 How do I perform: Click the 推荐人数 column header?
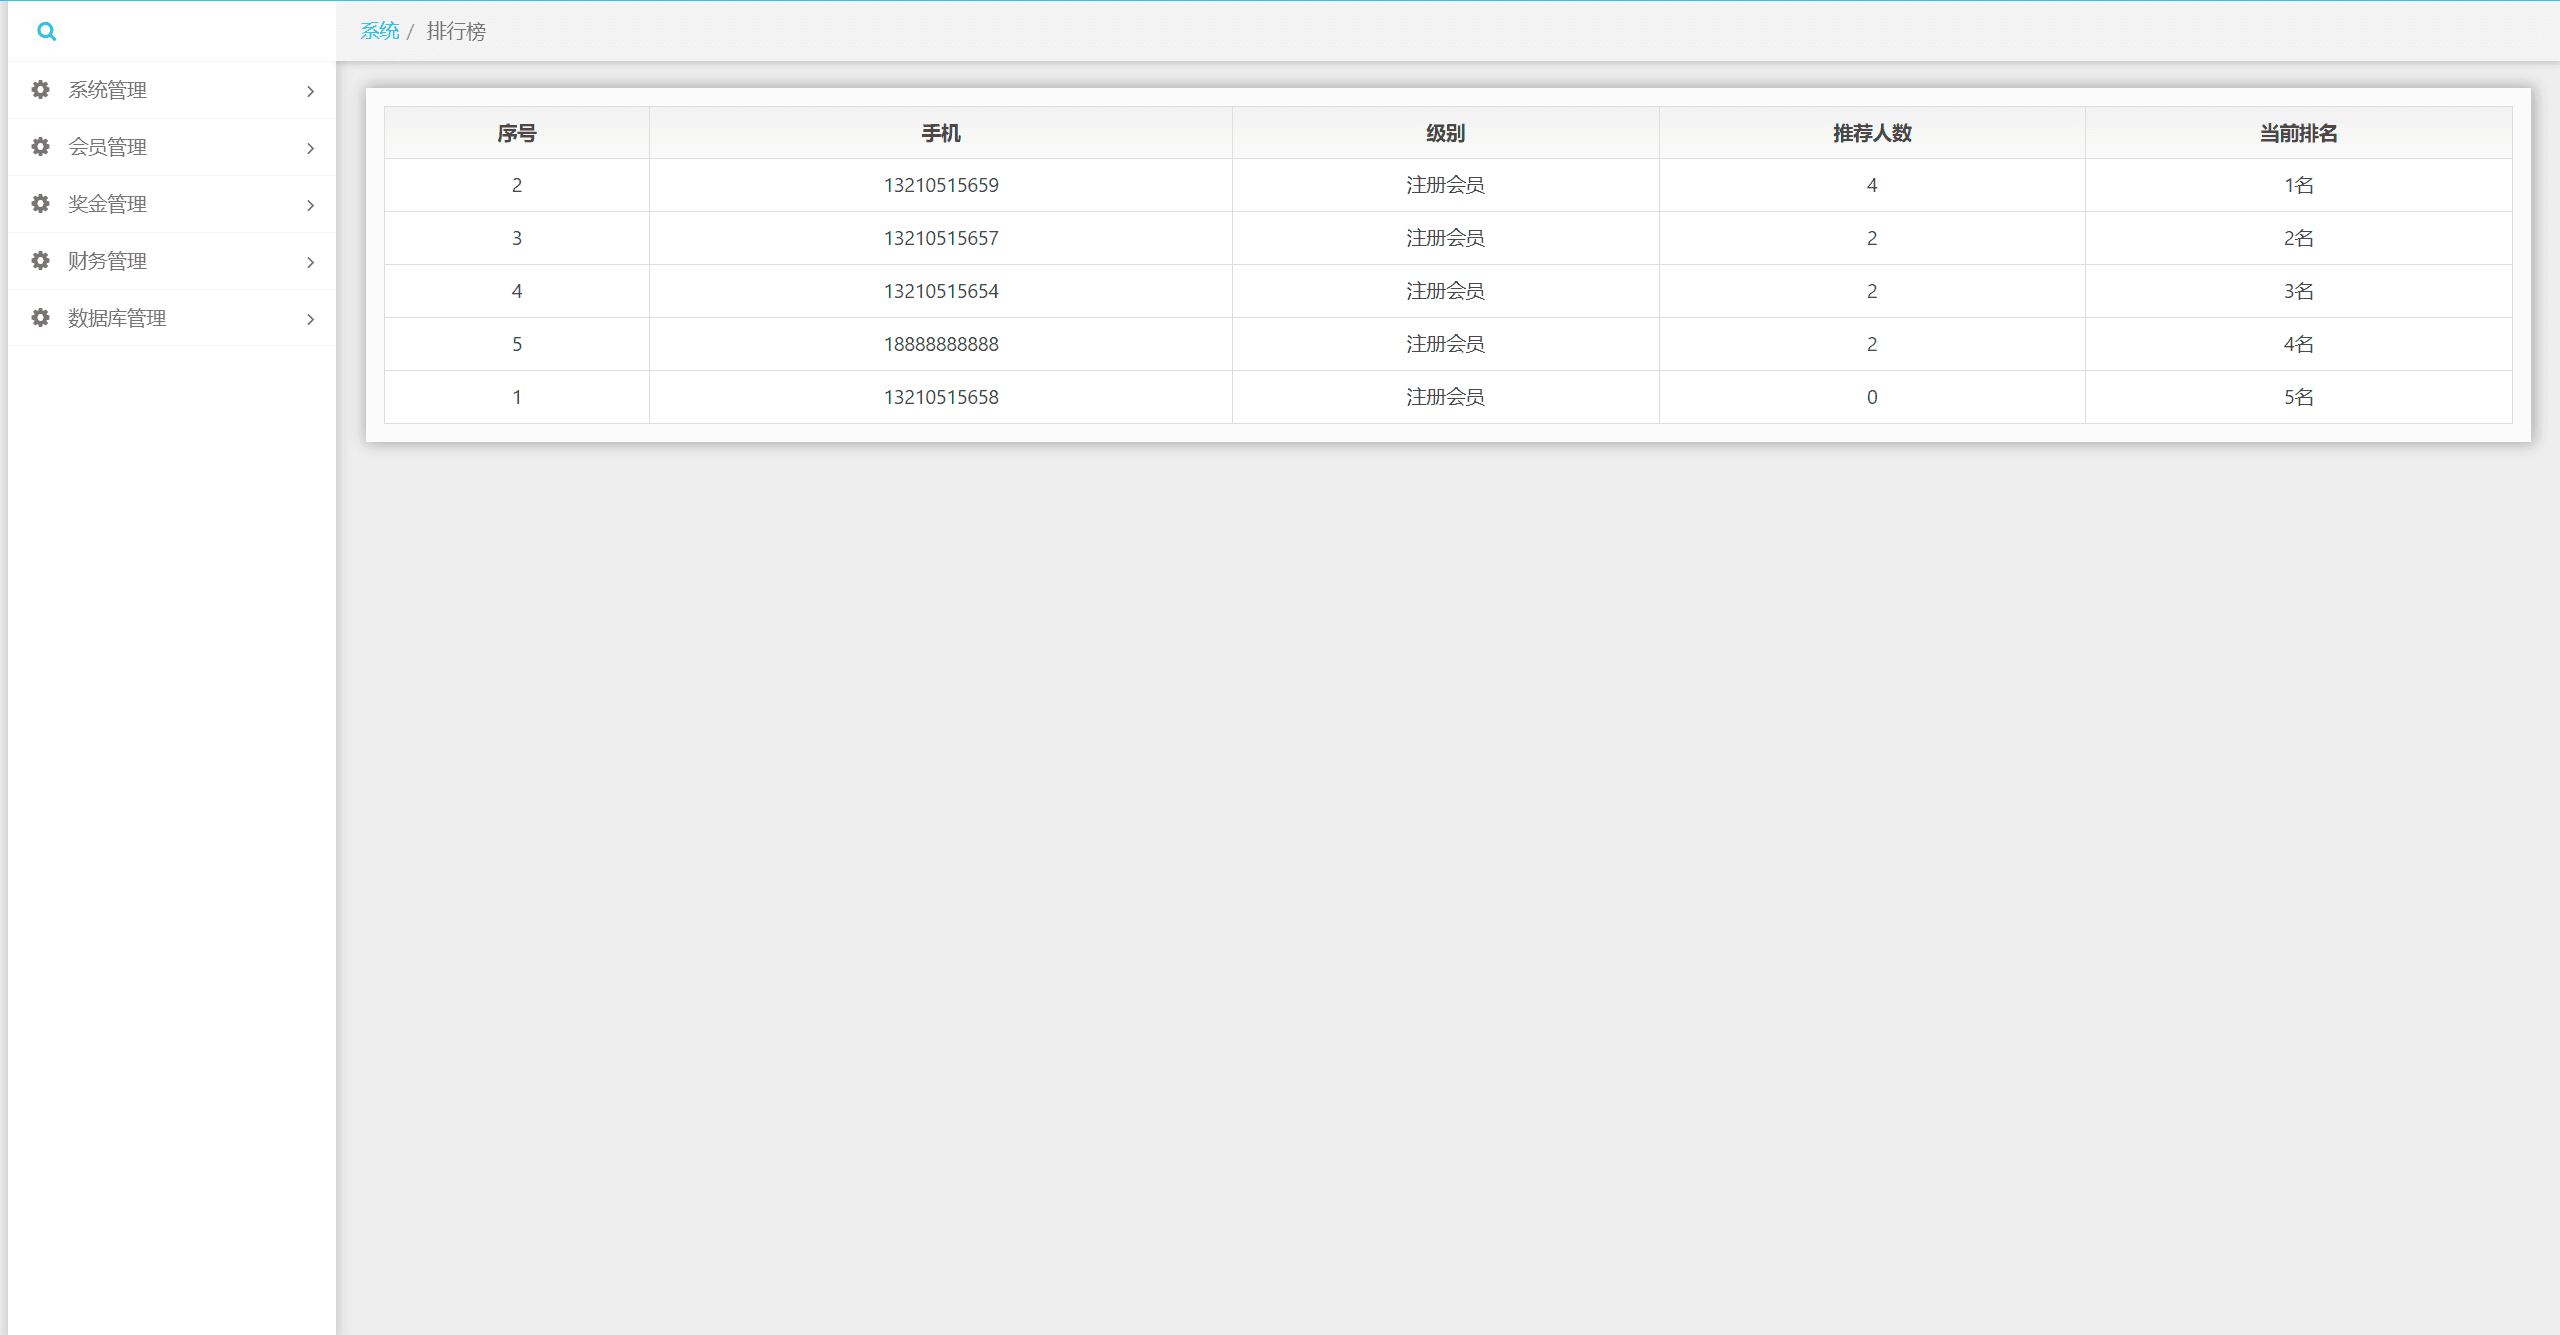coord(1872,133)
